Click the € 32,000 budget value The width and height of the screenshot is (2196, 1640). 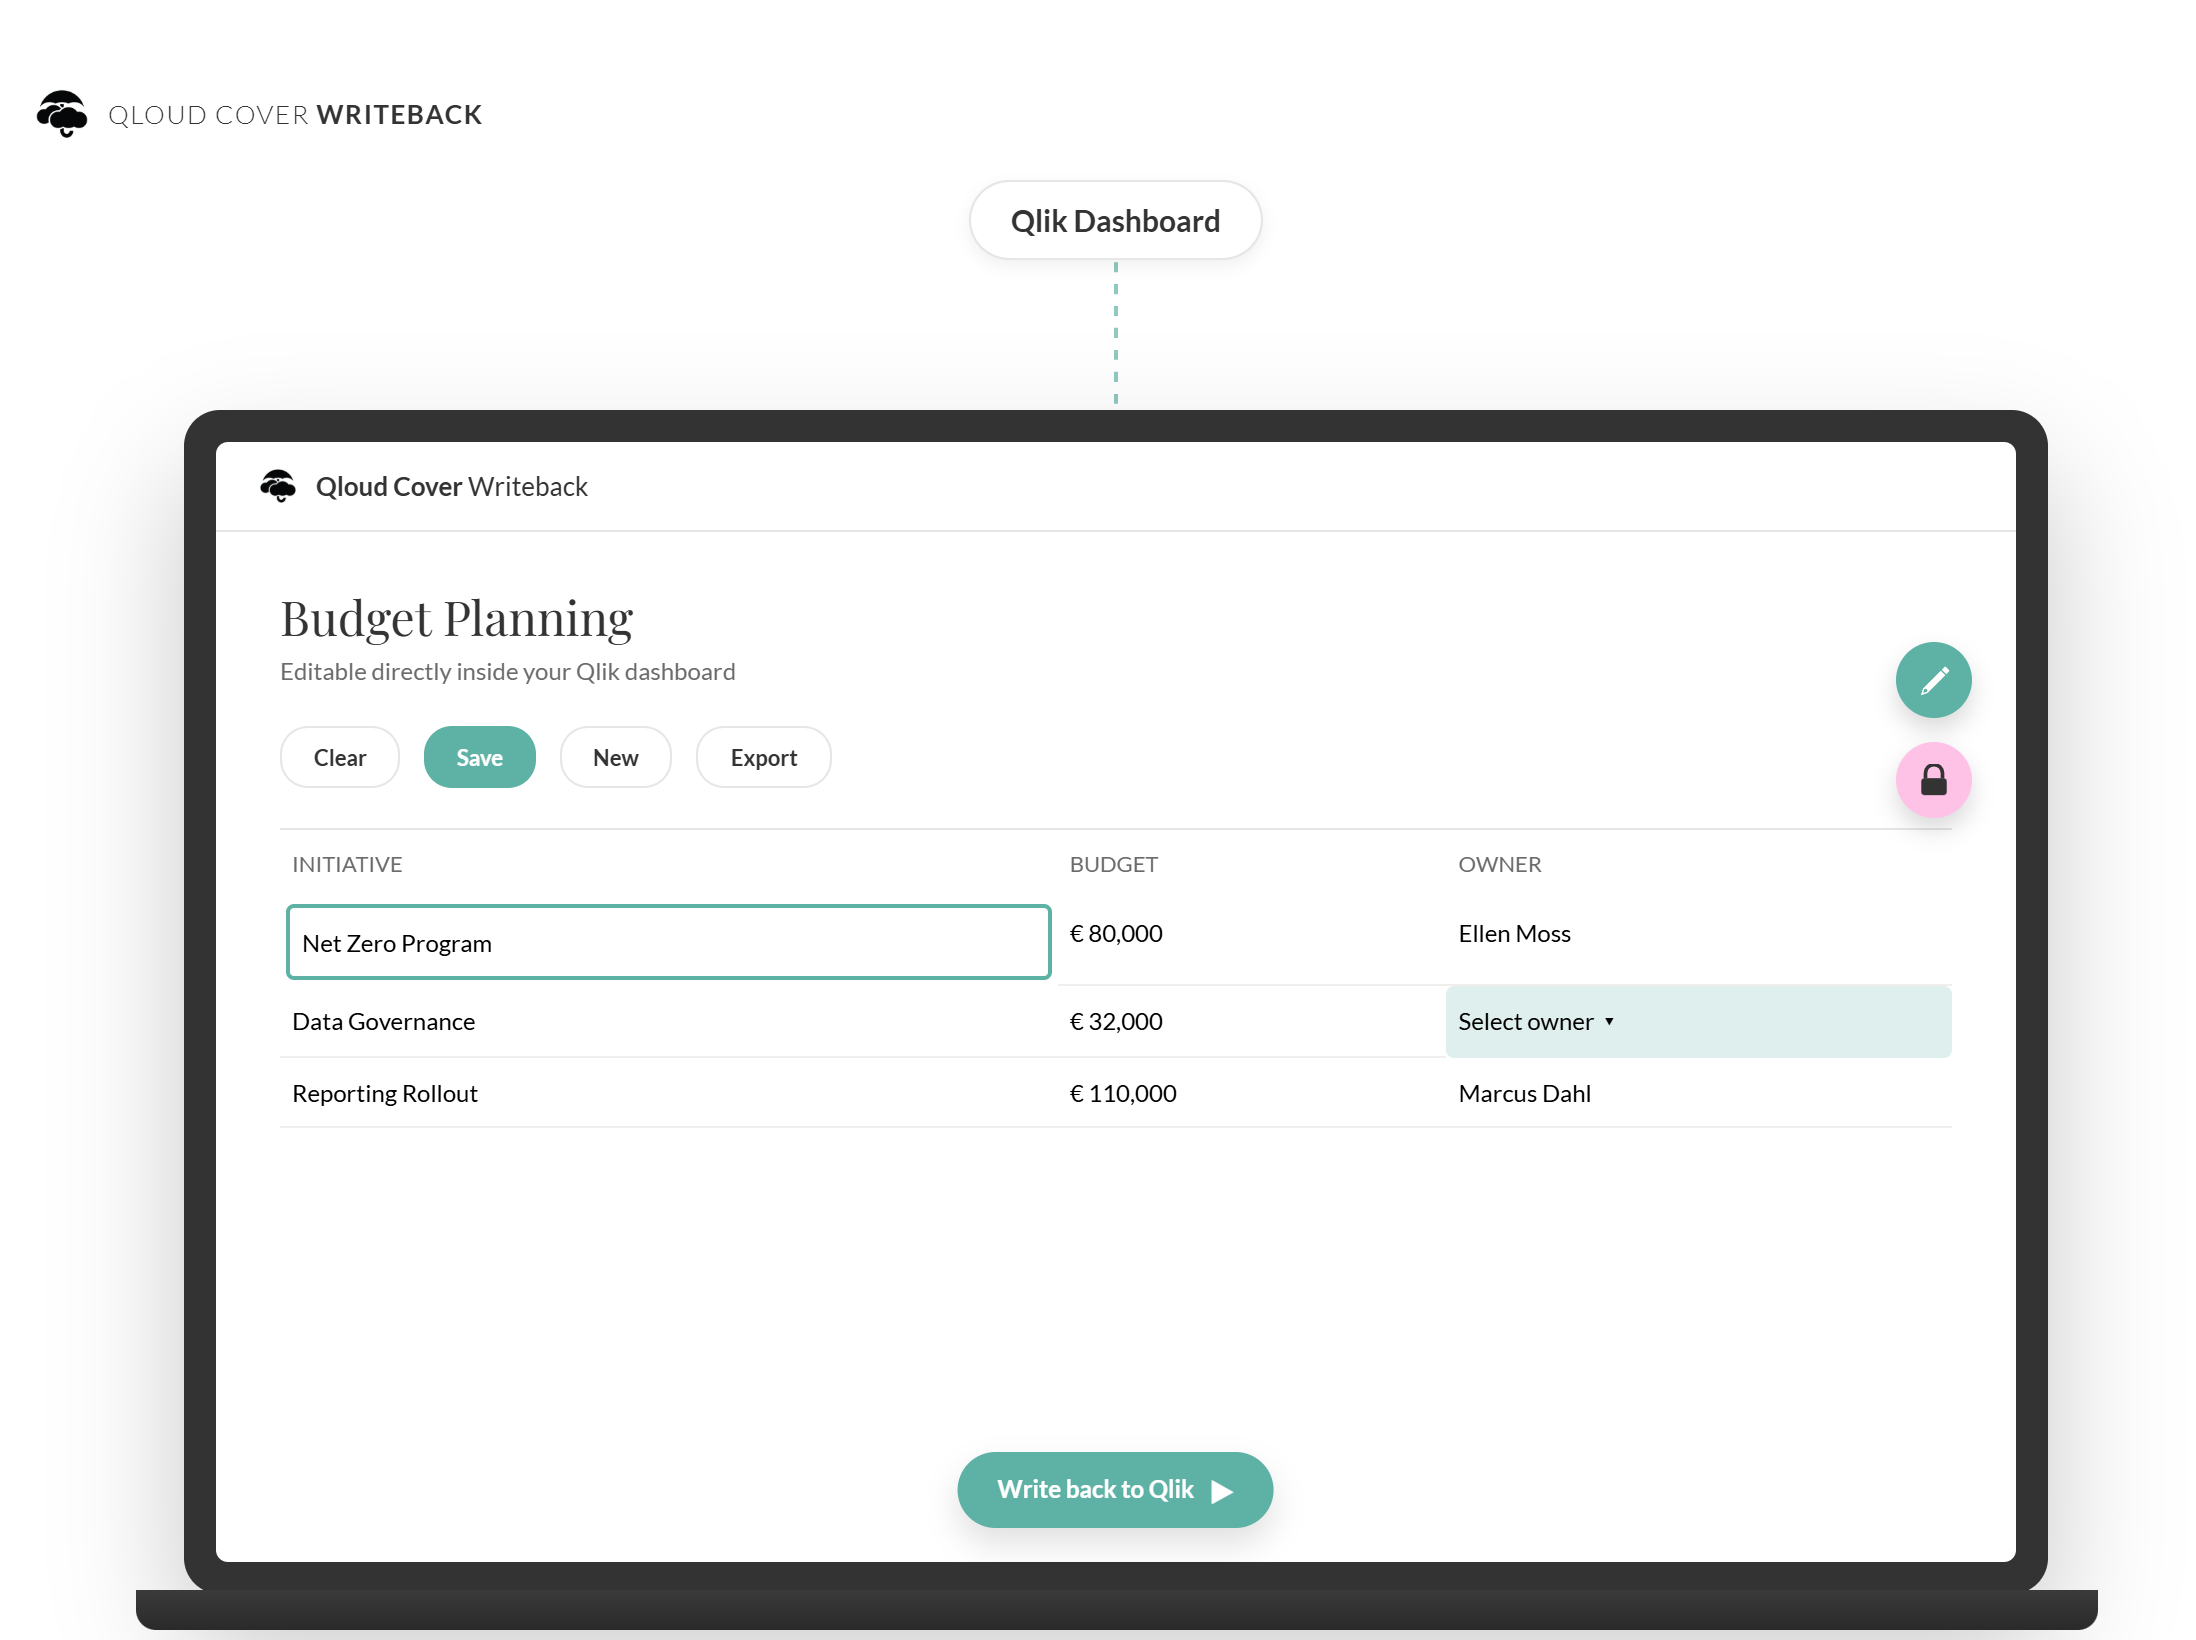point(1116,1022)
